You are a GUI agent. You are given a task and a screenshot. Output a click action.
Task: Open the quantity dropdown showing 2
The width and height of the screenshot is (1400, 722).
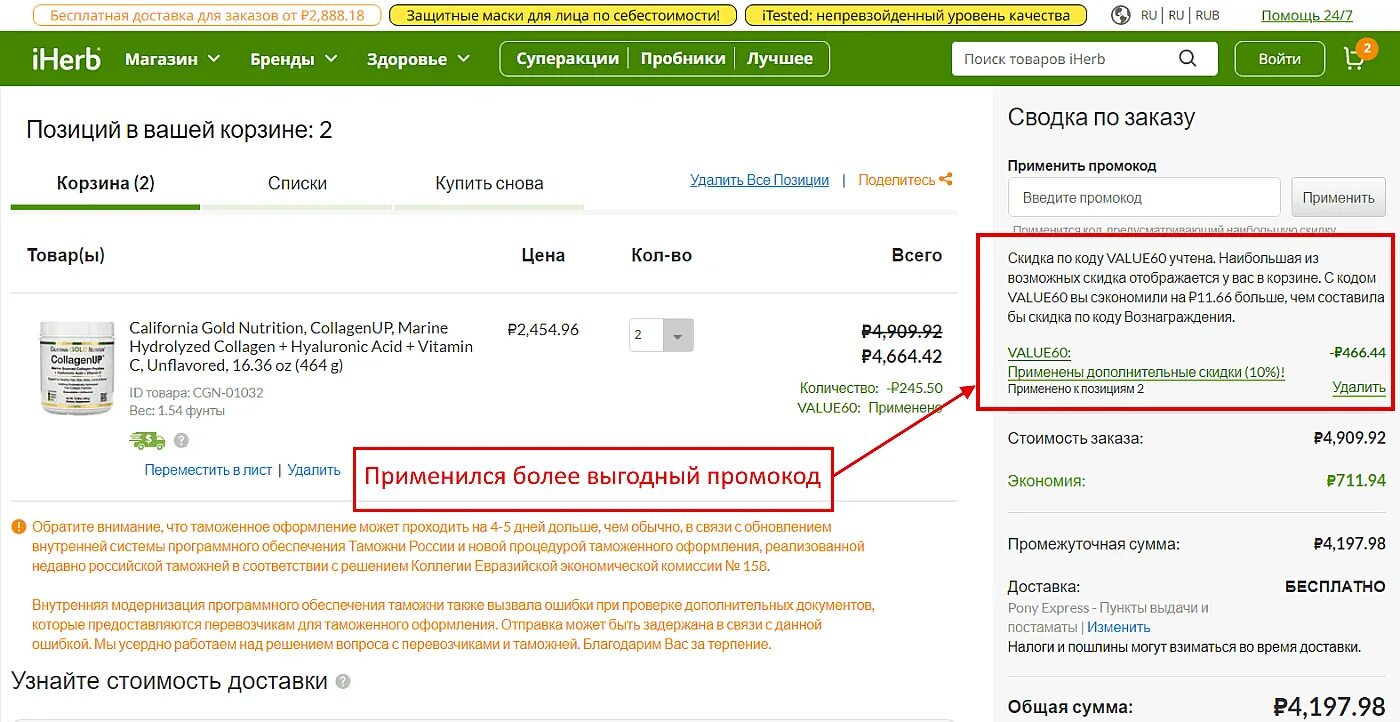click(x=661, y=336)
